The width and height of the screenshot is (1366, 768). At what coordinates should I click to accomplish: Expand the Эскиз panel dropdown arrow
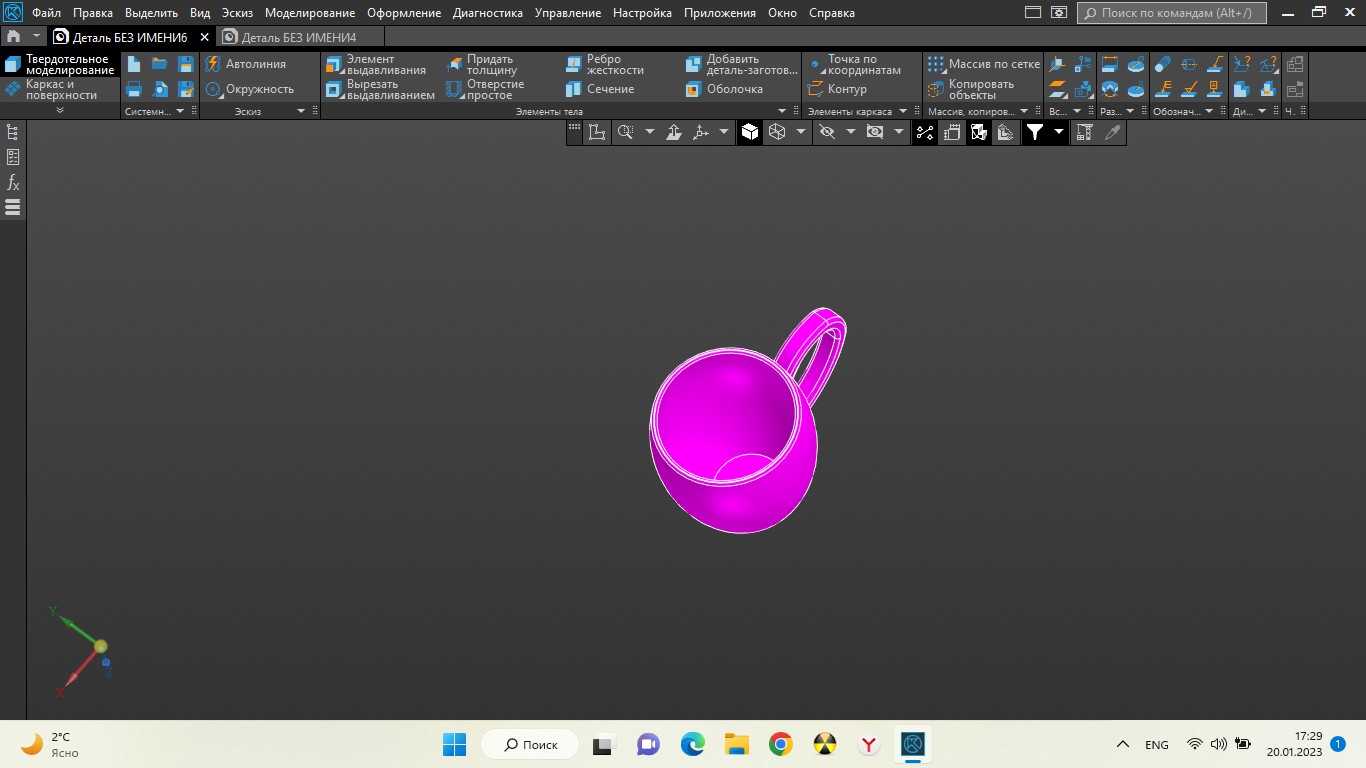tap(301, 111)
